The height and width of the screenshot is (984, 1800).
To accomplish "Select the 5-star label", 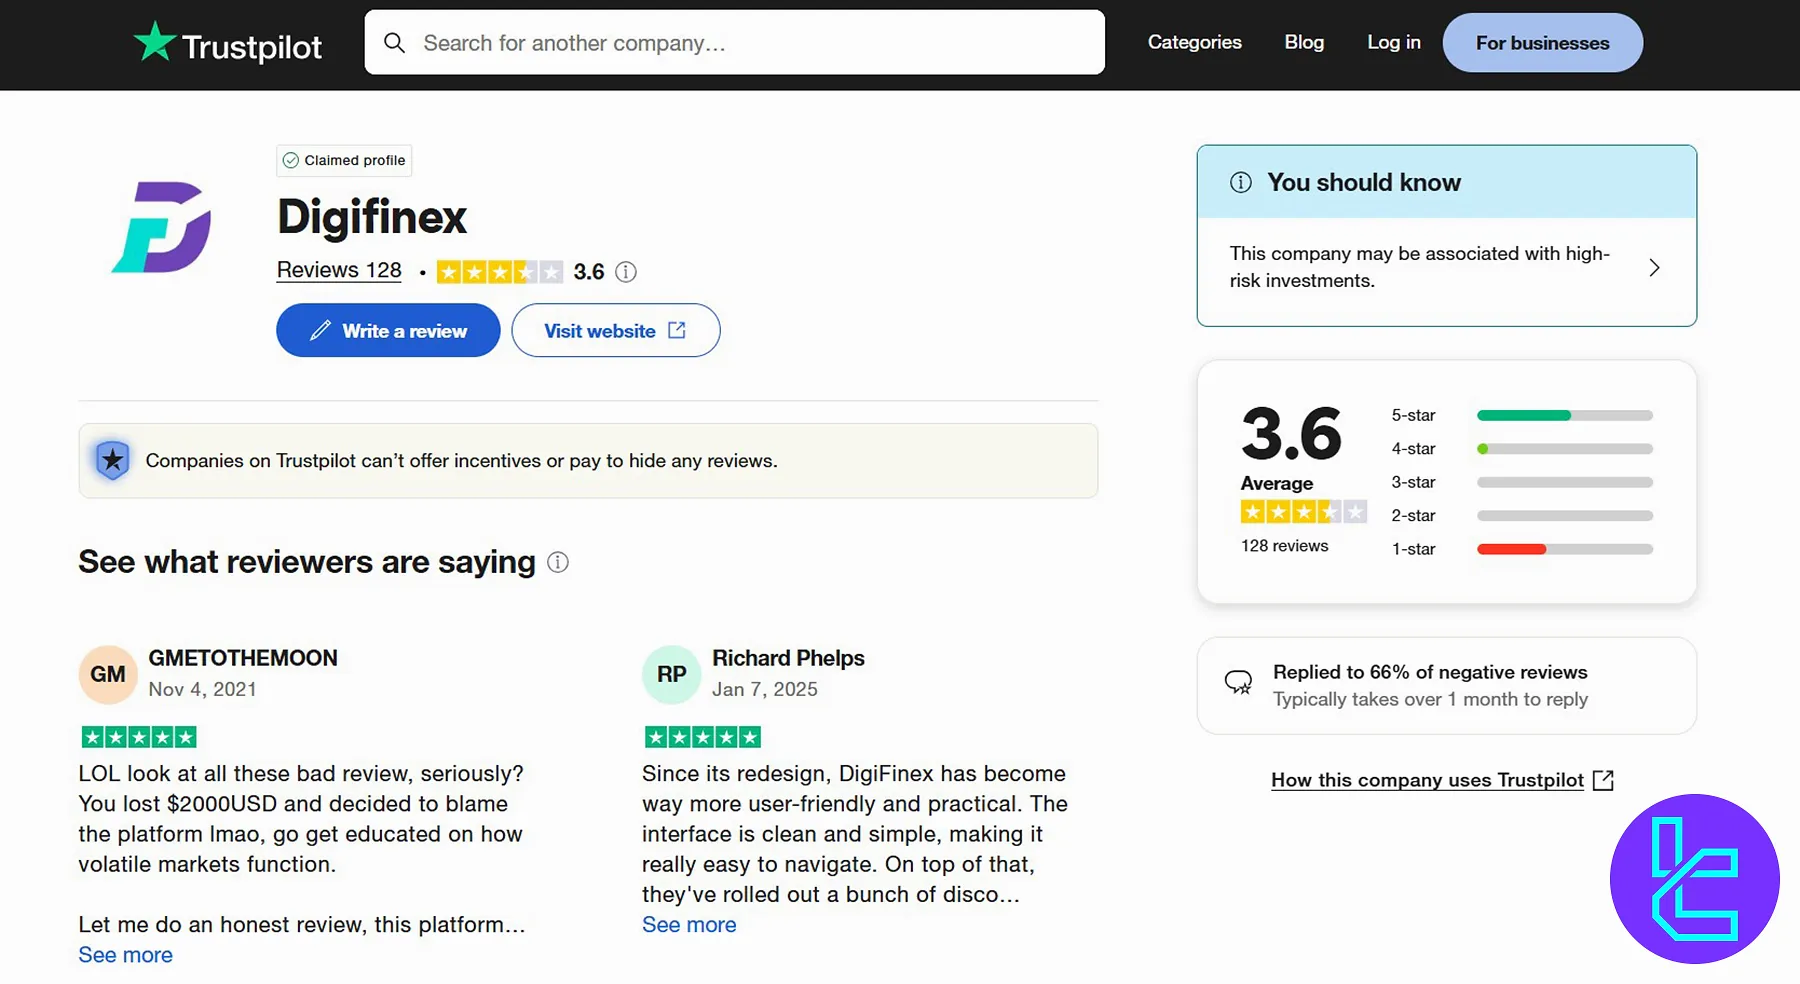I will [1413, 415].
